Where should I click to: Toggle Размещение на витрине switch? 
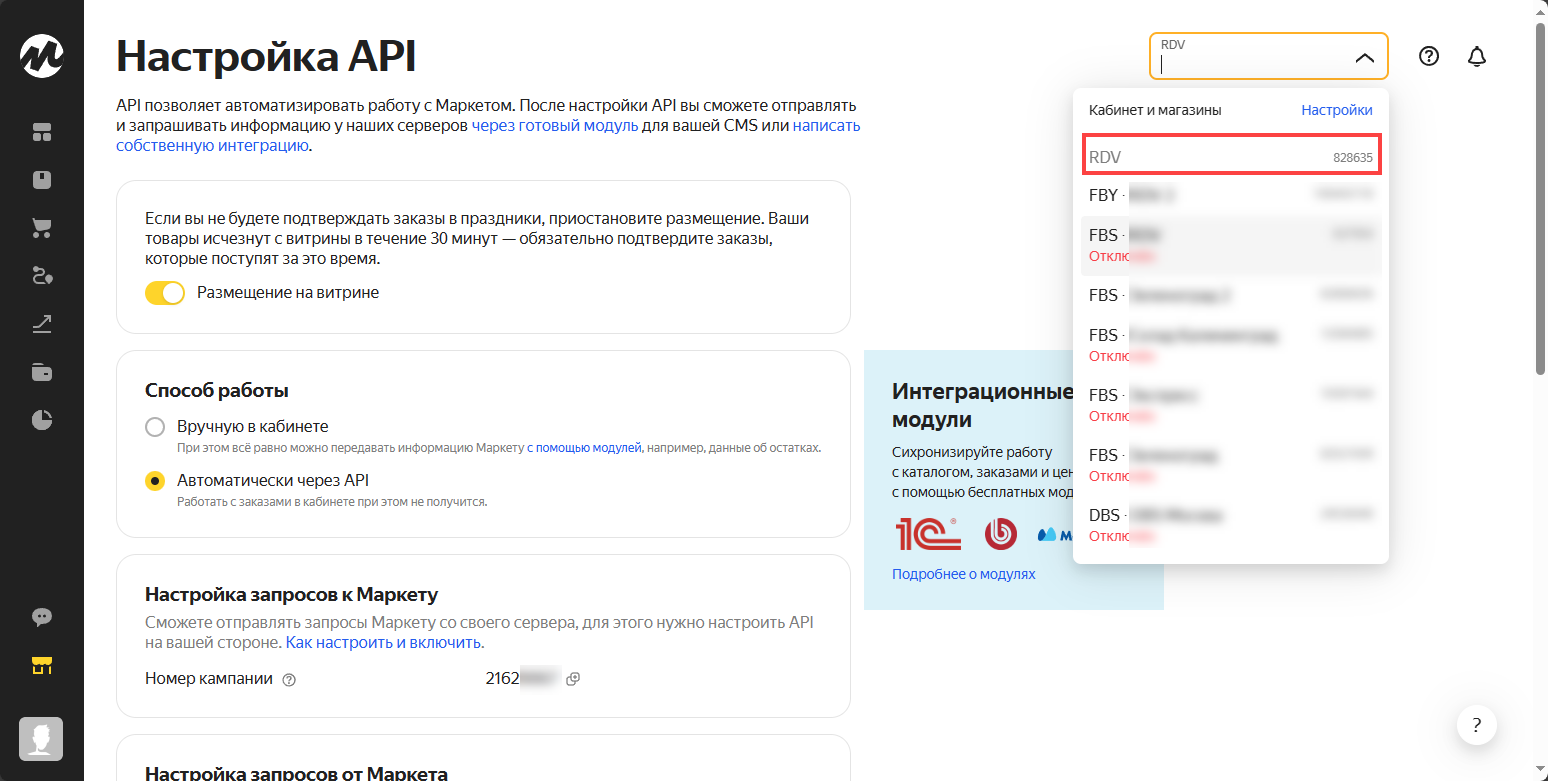(x=165, y=293)
